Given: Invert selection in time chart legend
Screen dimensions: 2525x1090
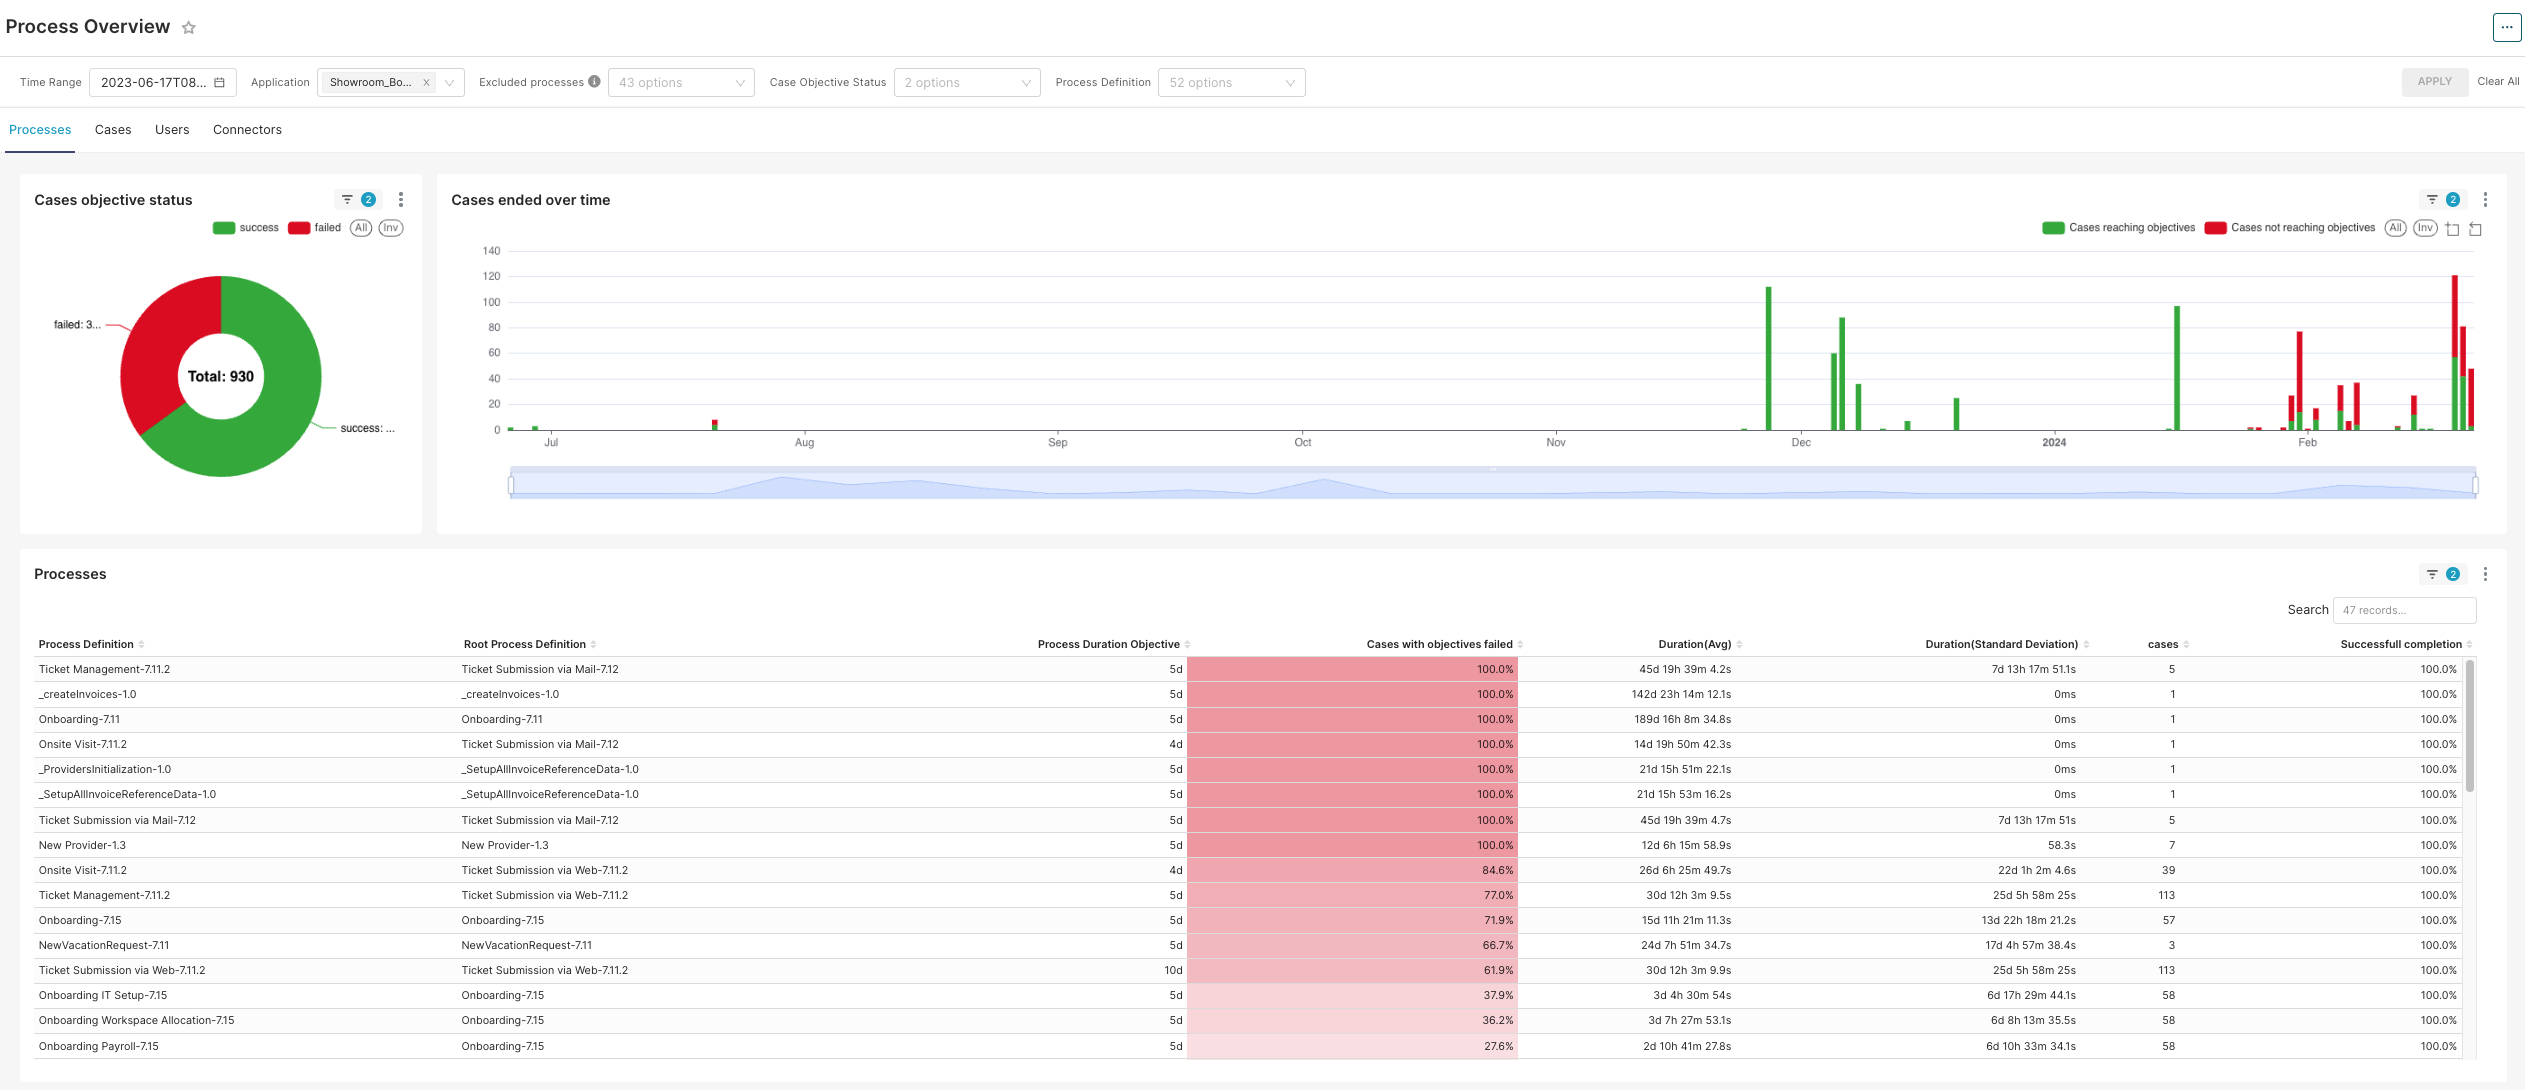Looking at the screenshot, I should point(2425,228).
